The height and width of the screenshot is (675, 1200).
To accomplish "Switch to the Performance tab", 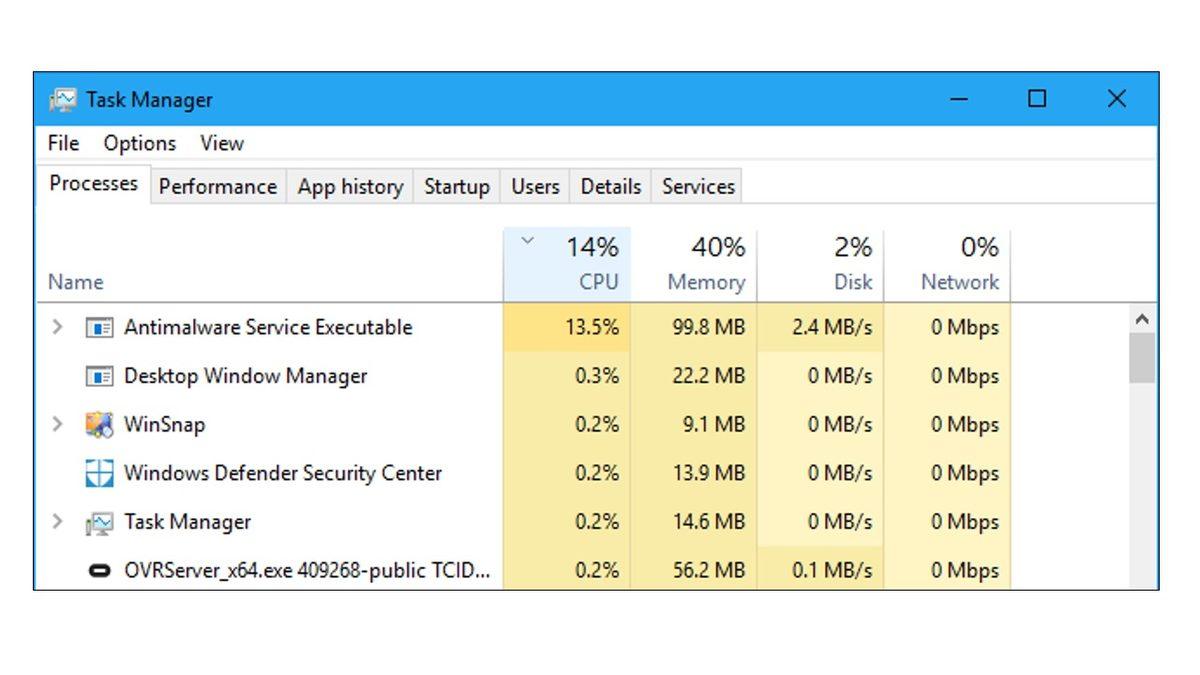I will coord(217,186).
